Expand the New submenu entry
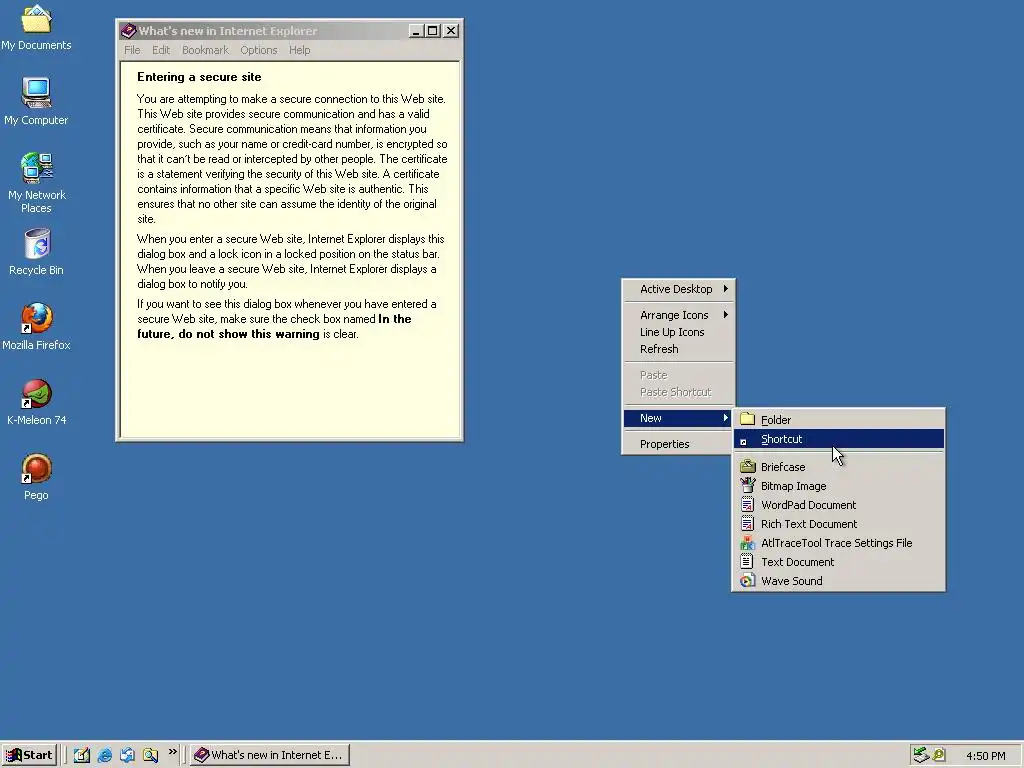 click(x=678, y=418)
